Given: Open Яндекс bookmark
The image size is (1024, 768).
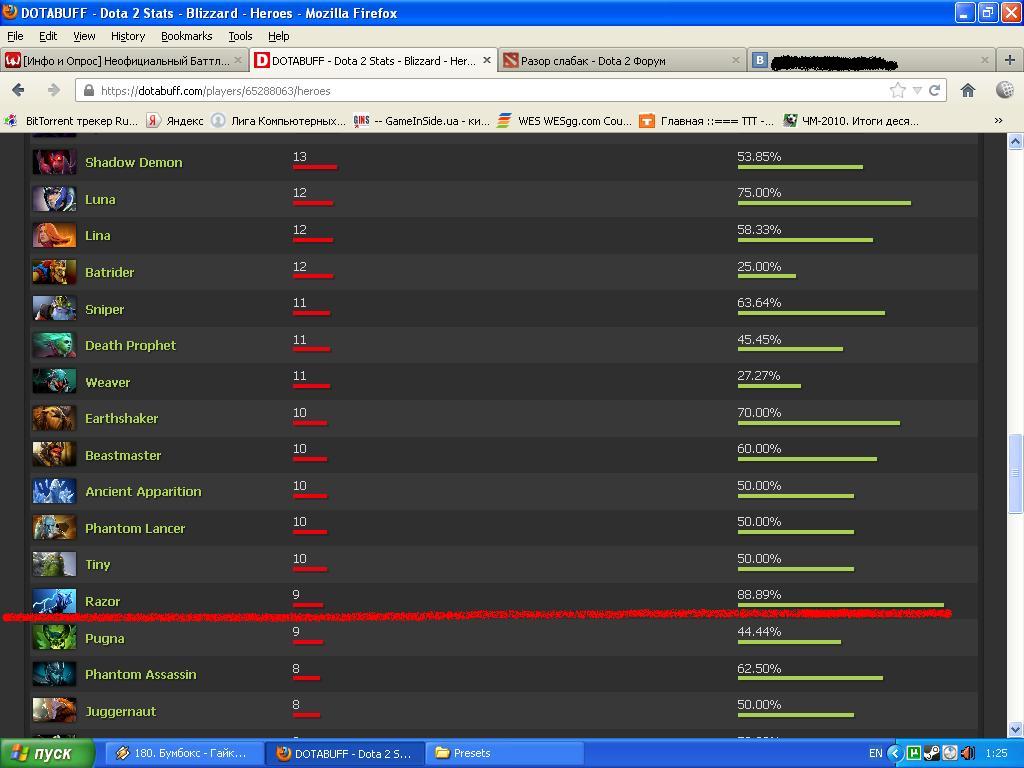Looking at the screenshot, I should [x=176, y=121].
